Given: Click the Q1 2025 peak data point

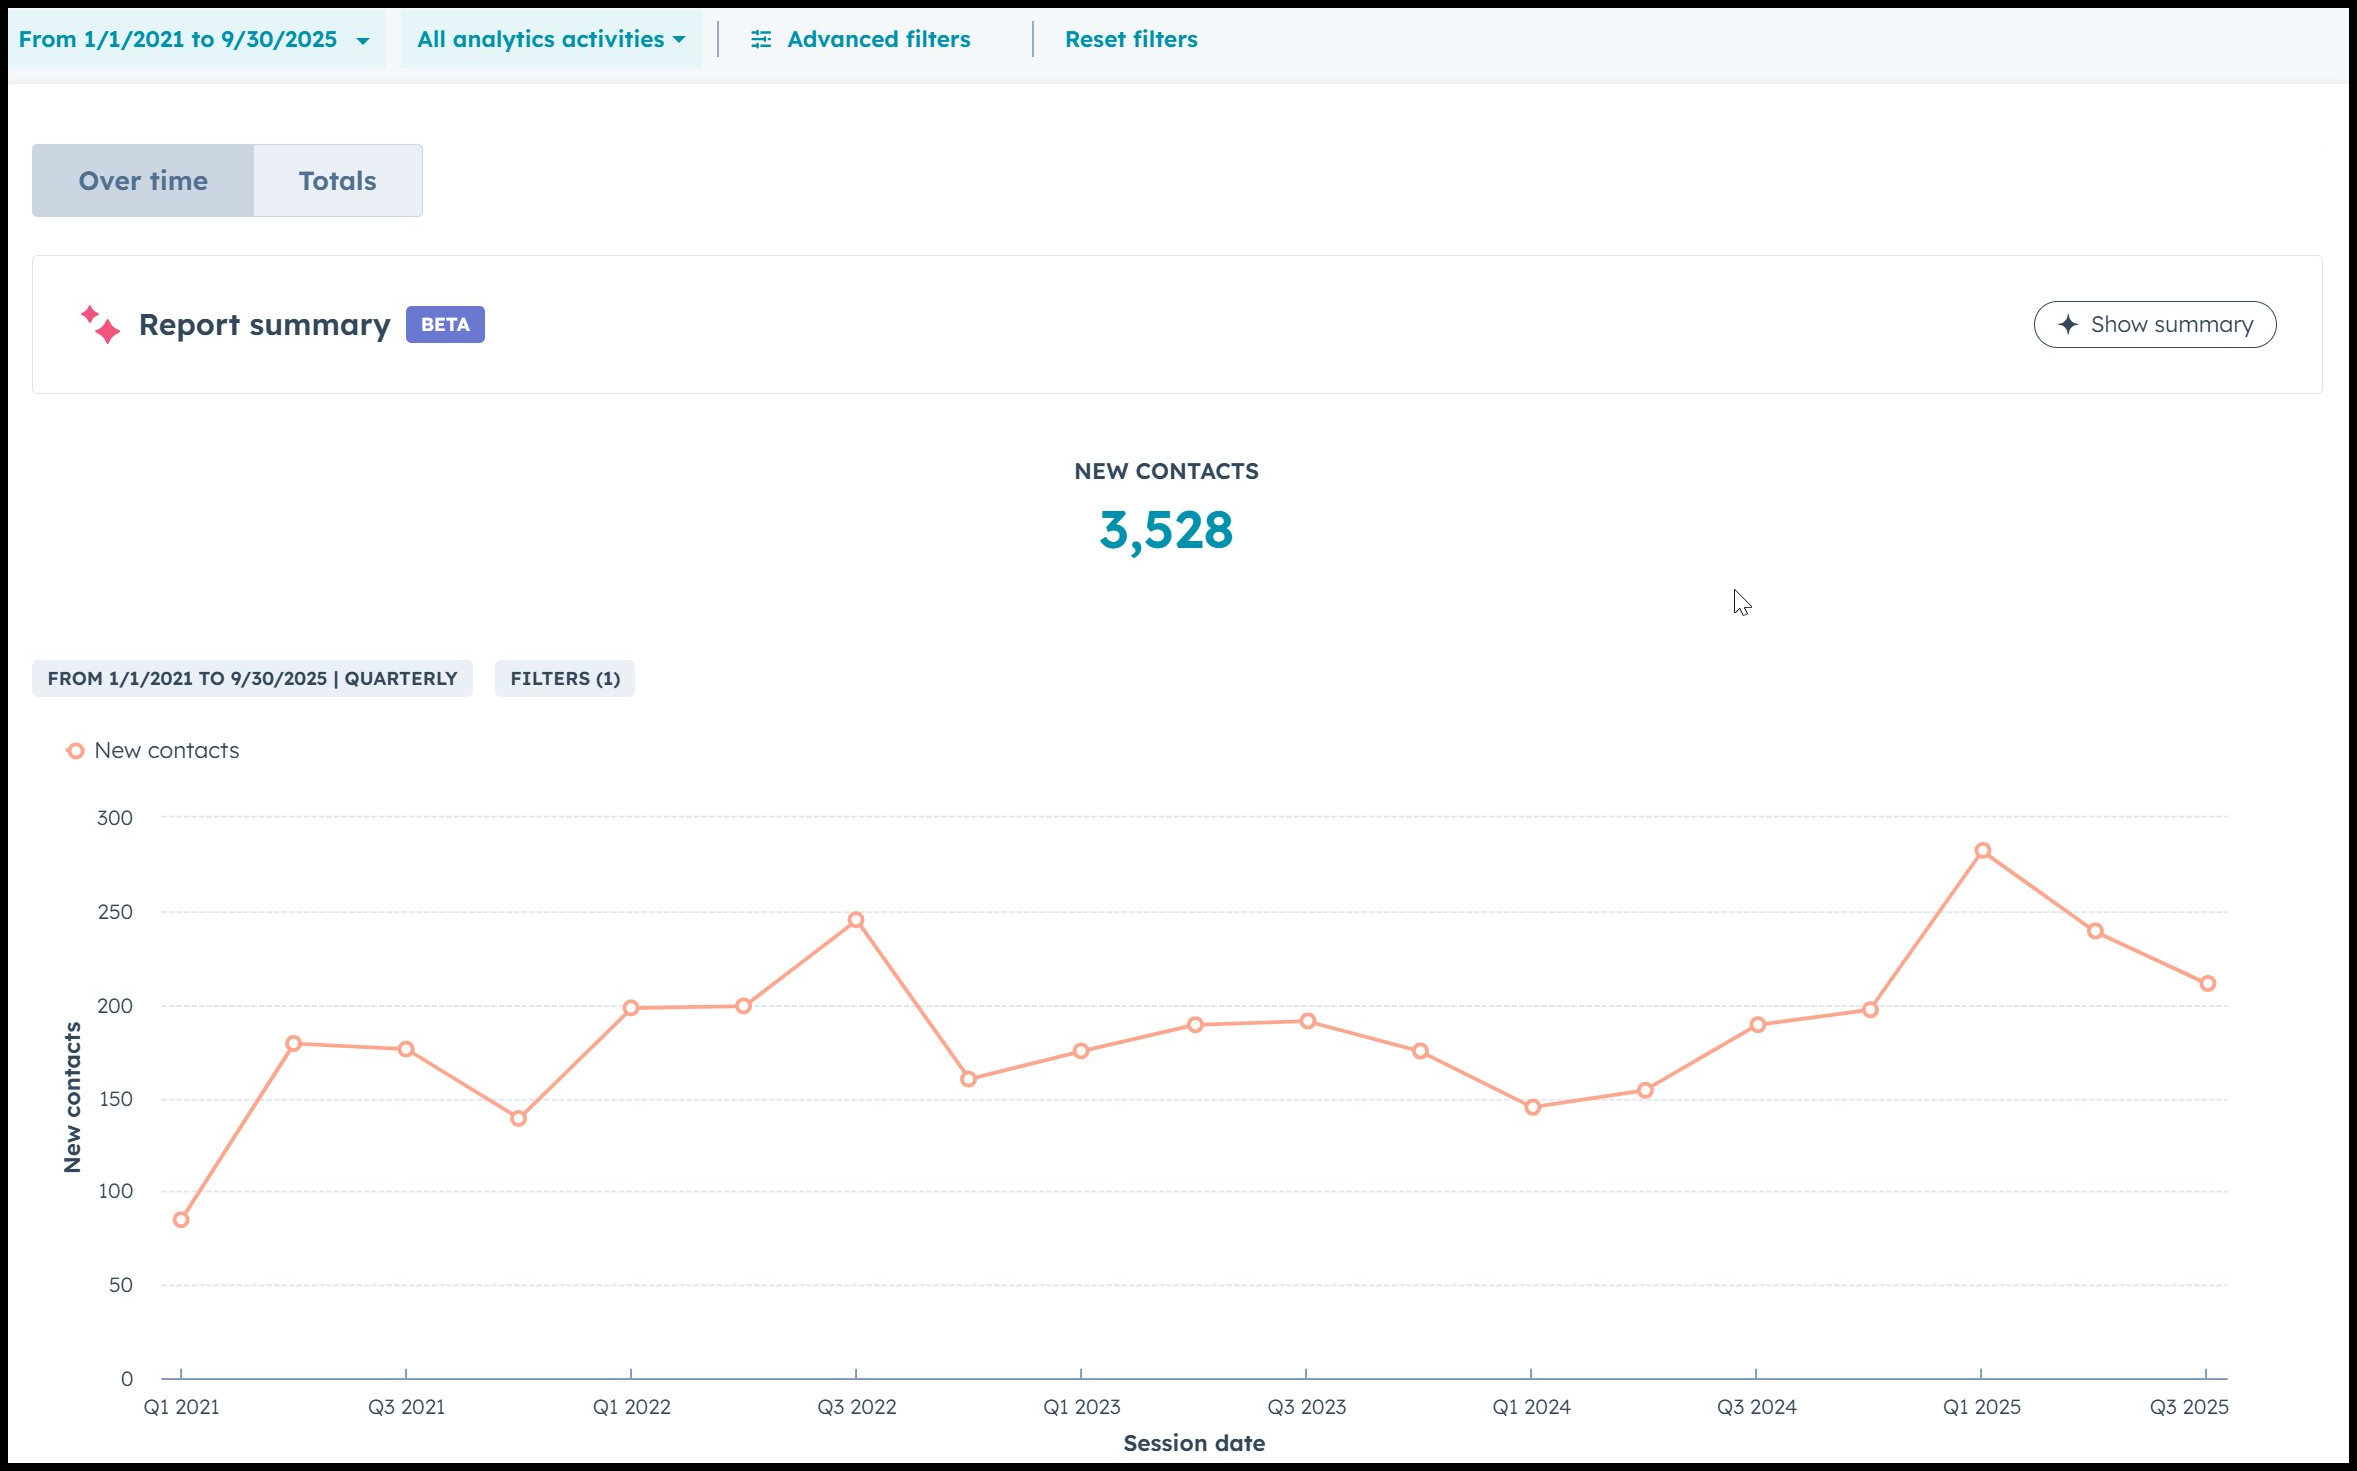Looking at the screenshot, I should 1982,851.
